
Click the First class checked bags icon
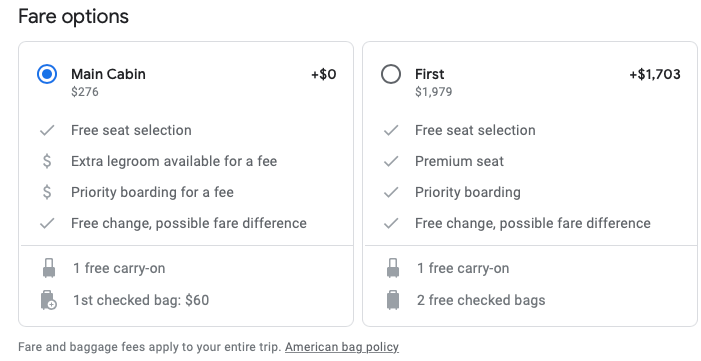tap(393, 300)
